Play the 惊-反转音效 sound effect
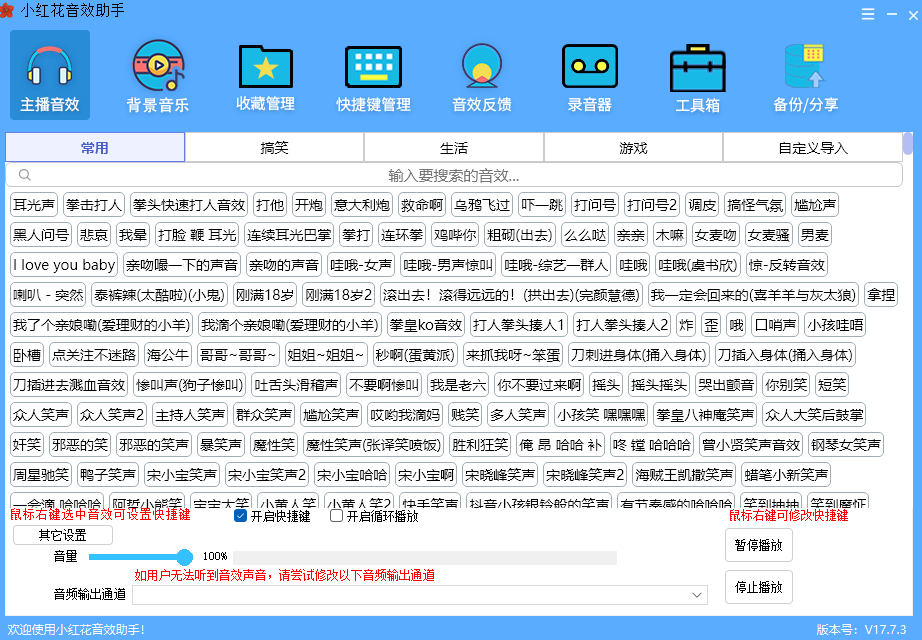Screen dimensions: 922x640 787,265
